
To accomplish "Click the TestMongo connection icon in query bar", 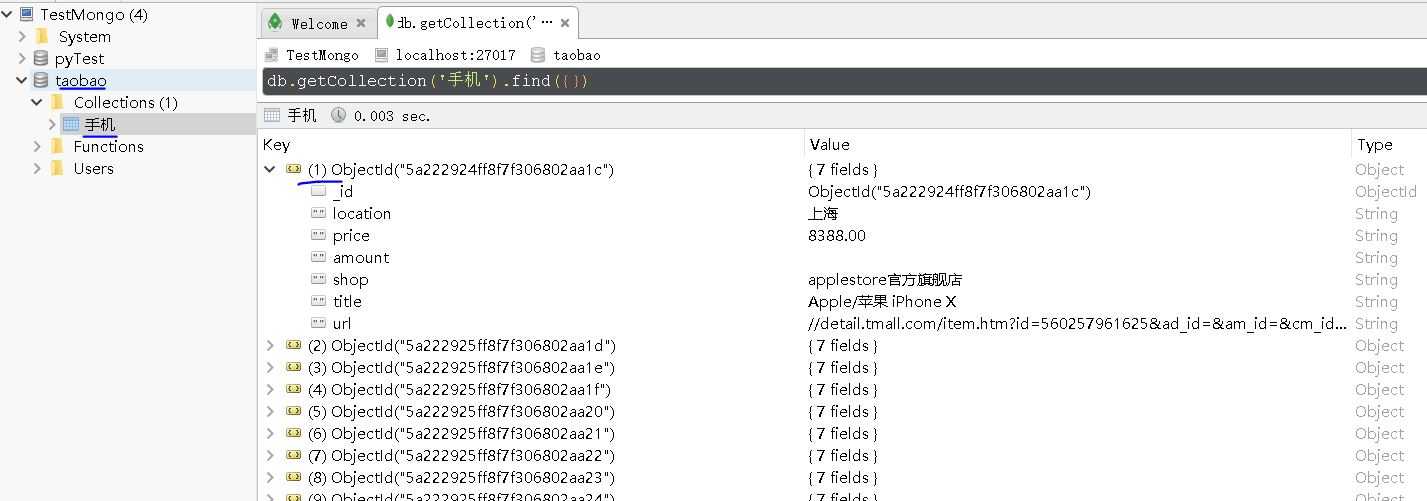I will point(272,55).
